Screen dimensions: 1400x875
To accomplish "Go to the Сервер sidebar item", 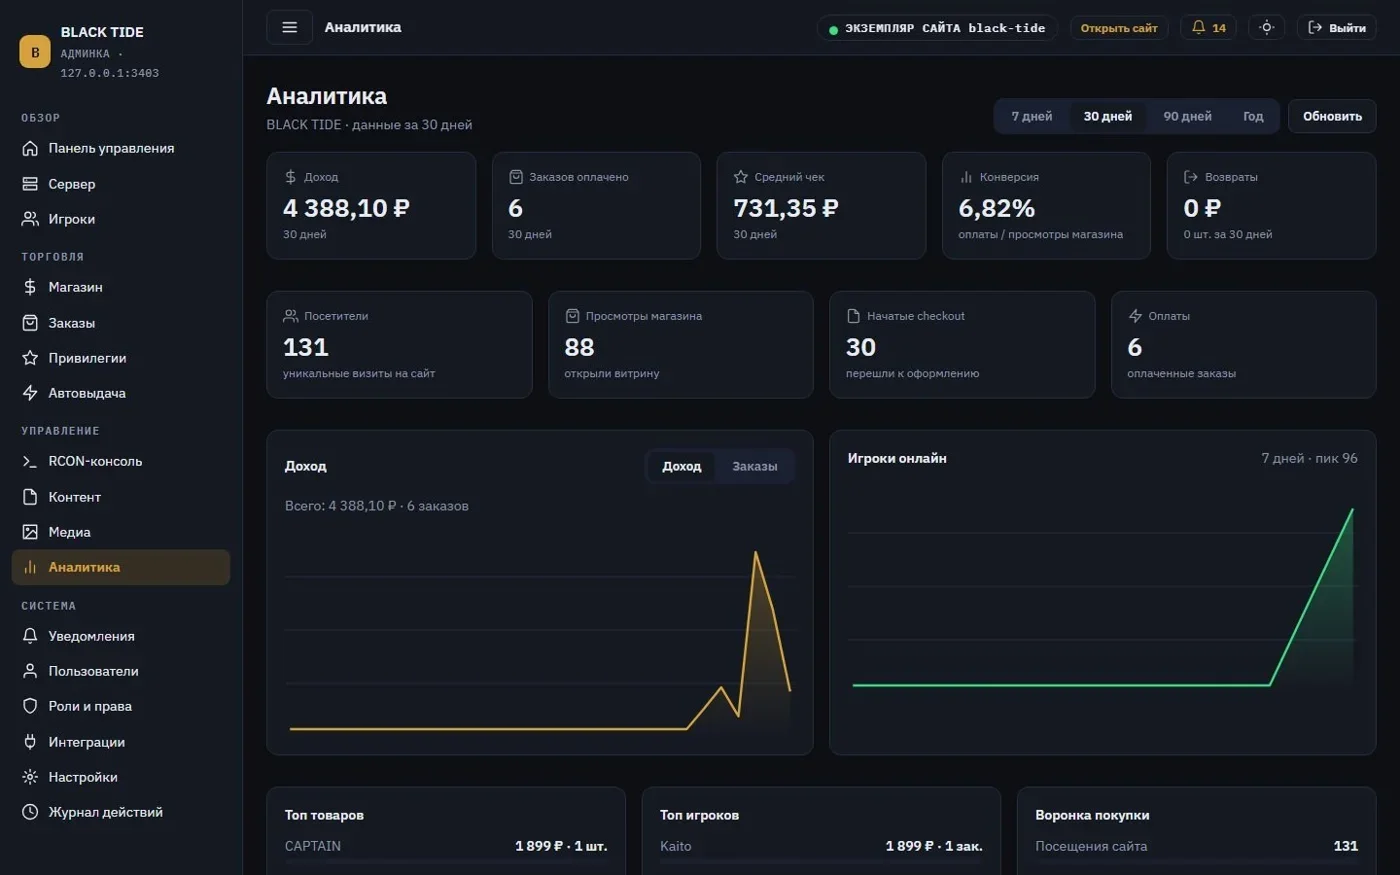I will (x=121, y=184).
